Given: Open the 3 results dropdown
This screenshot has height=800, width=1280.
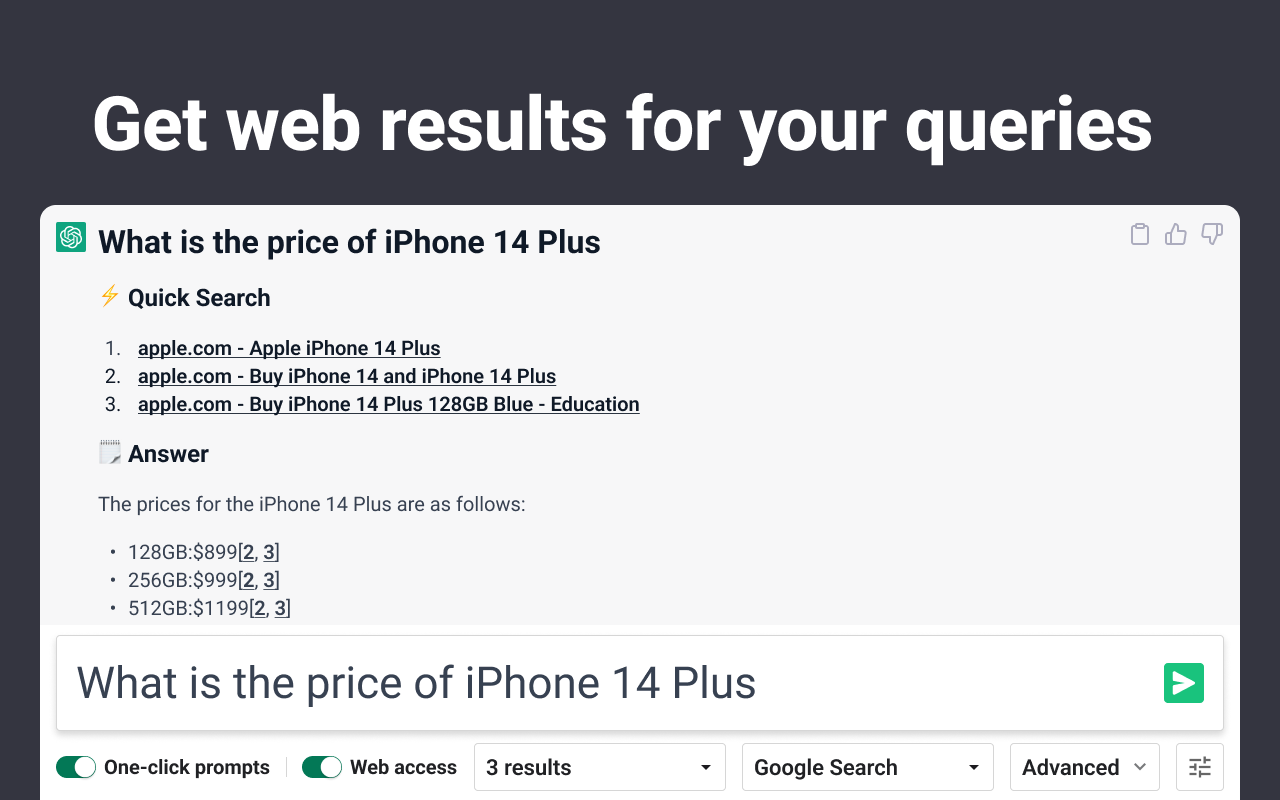Looking at the screenshot, I should pyautogui.click(x=599, y=767).
